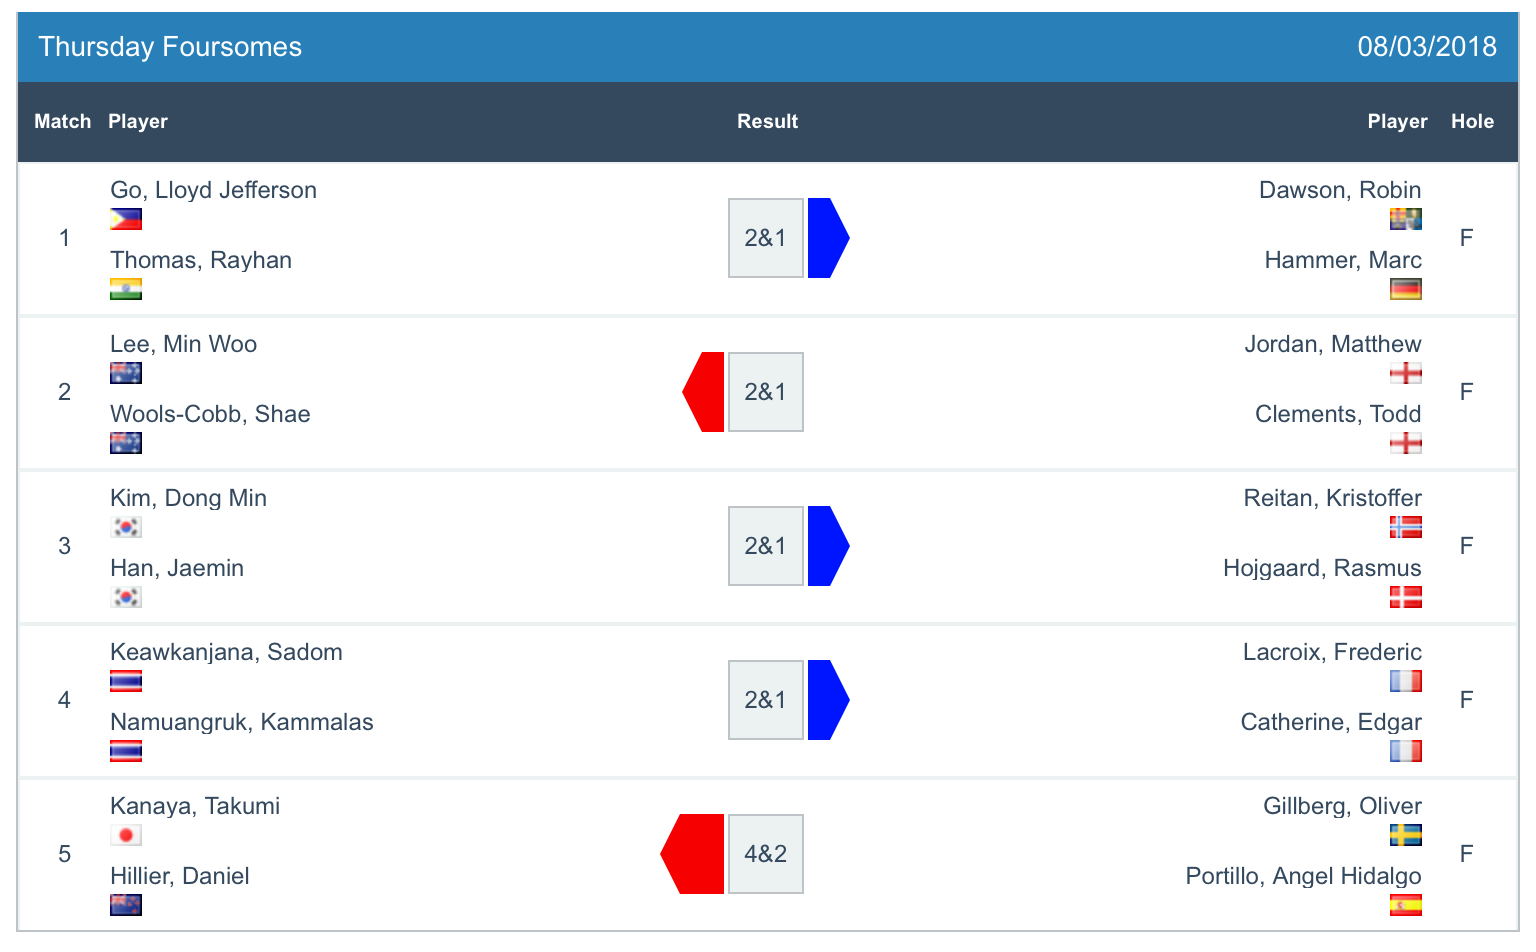Click the Thursday Foursomes header title
Viewport: 1536px width, 952px height.
coord(170,47)
